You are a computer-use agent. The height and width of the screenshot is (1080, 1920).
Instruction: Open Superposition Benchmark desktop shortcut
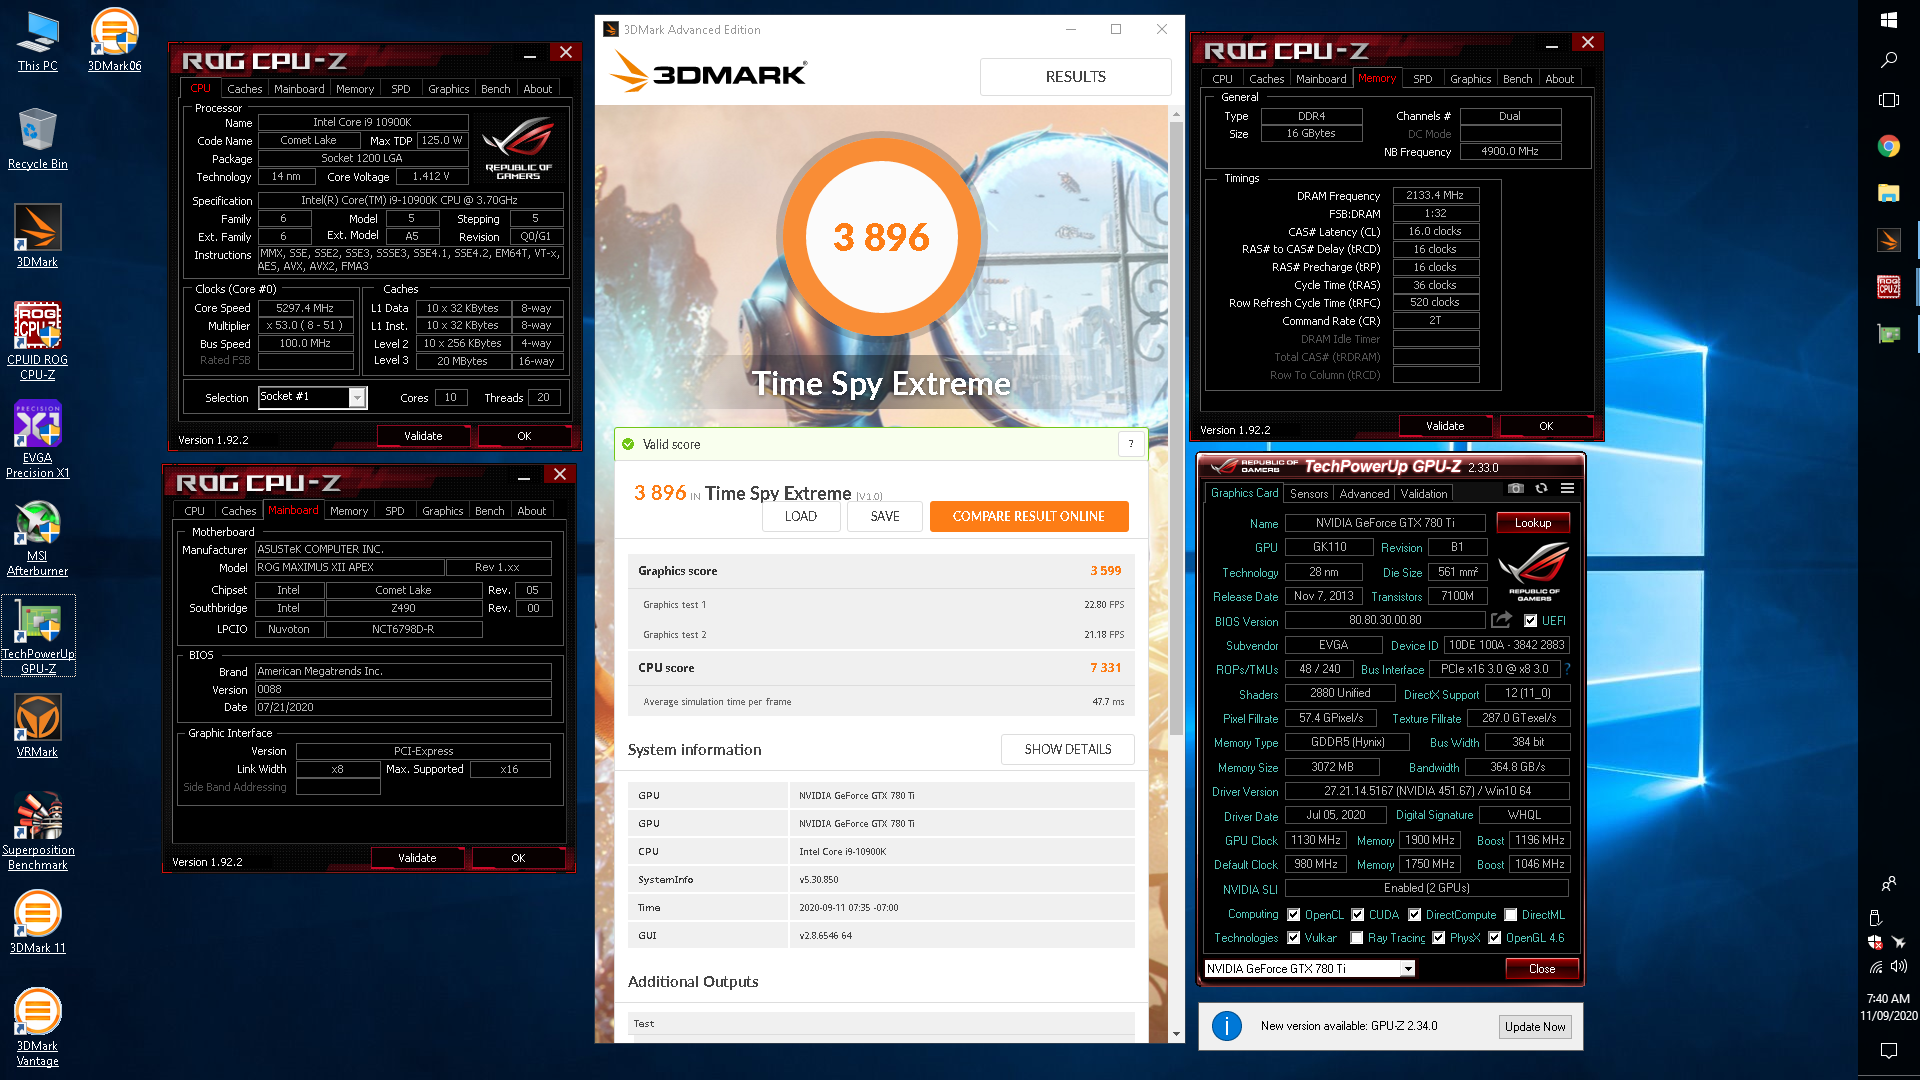coord(38,831)
